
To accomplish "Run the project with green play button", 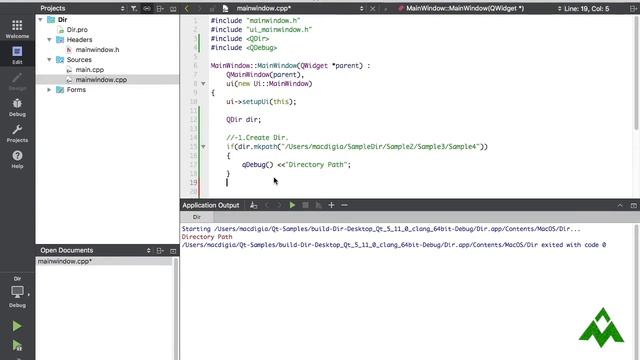I will [17, 326].
